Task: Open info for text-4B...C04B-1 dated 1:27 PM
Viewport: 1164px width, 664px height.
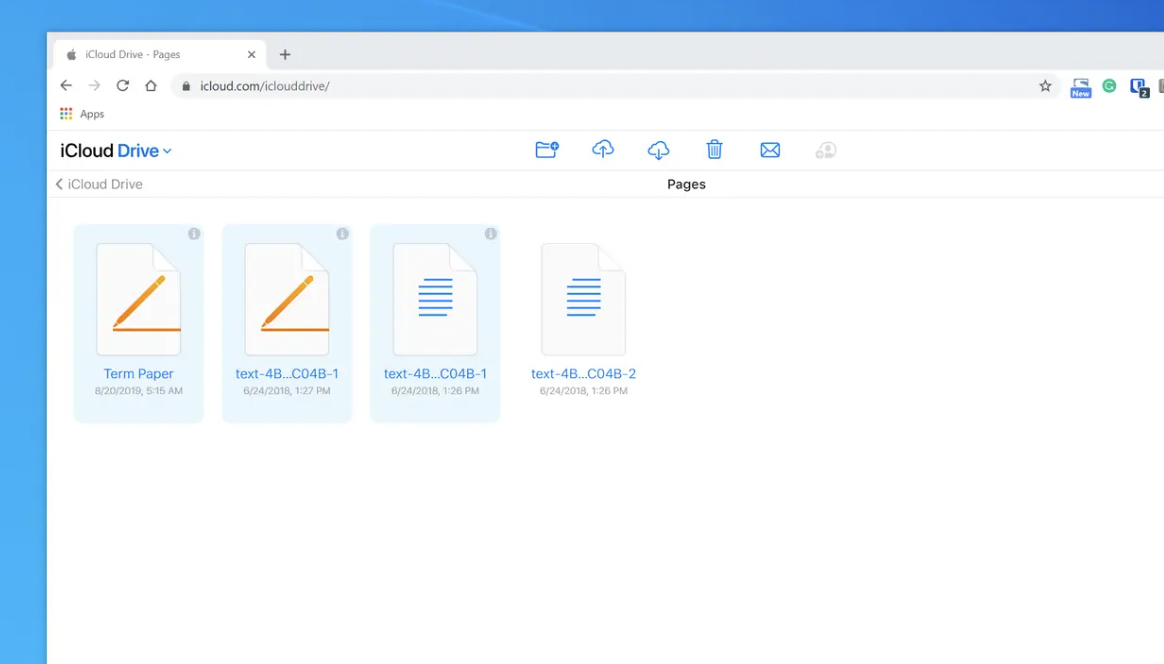Action: [342, 234]
